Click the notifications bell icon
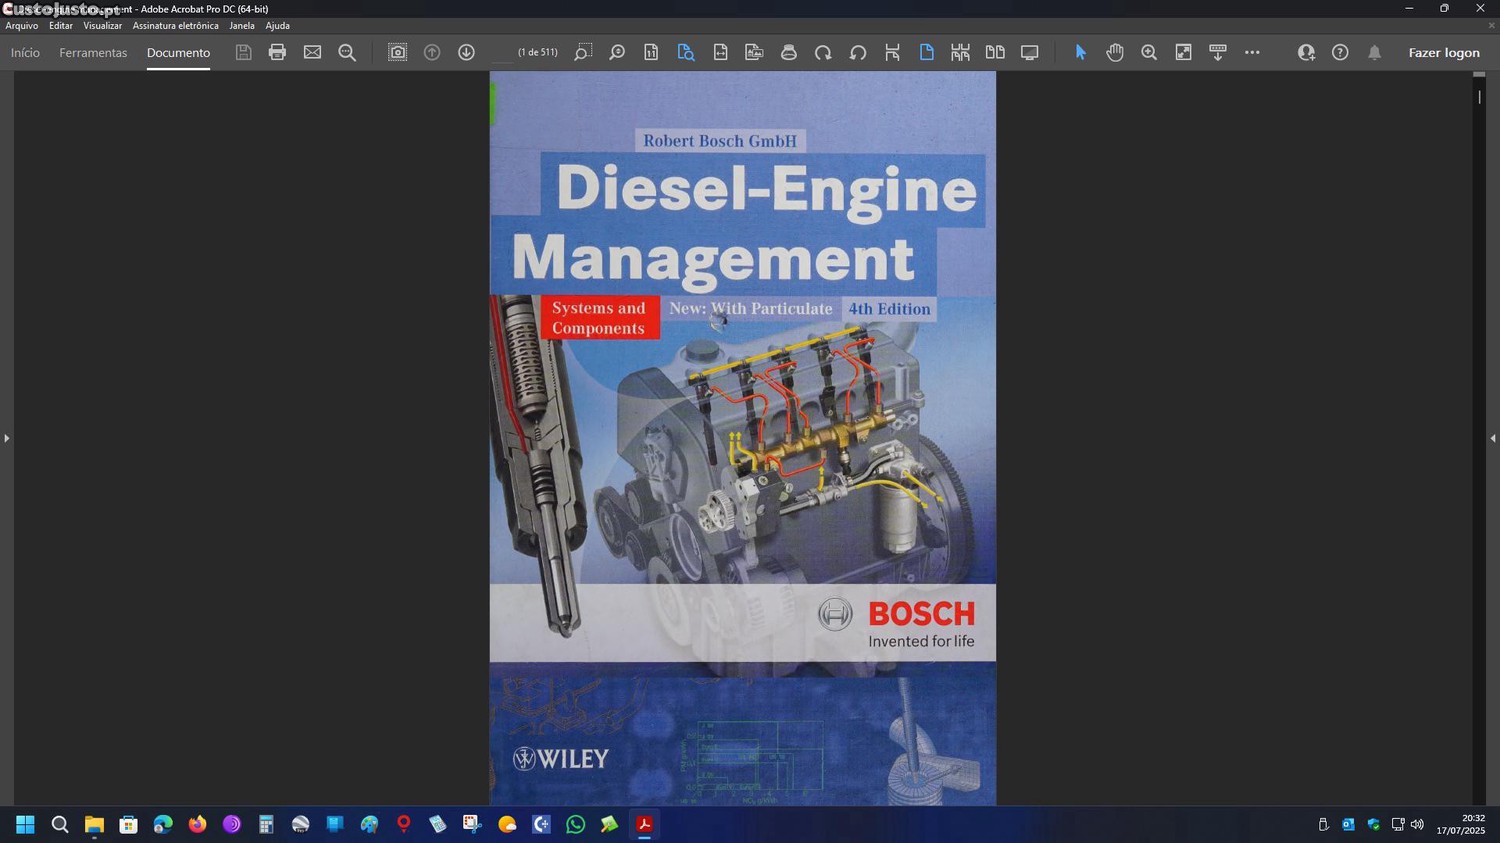This screenshot has width=1500, height=843. click(1374, 52)
